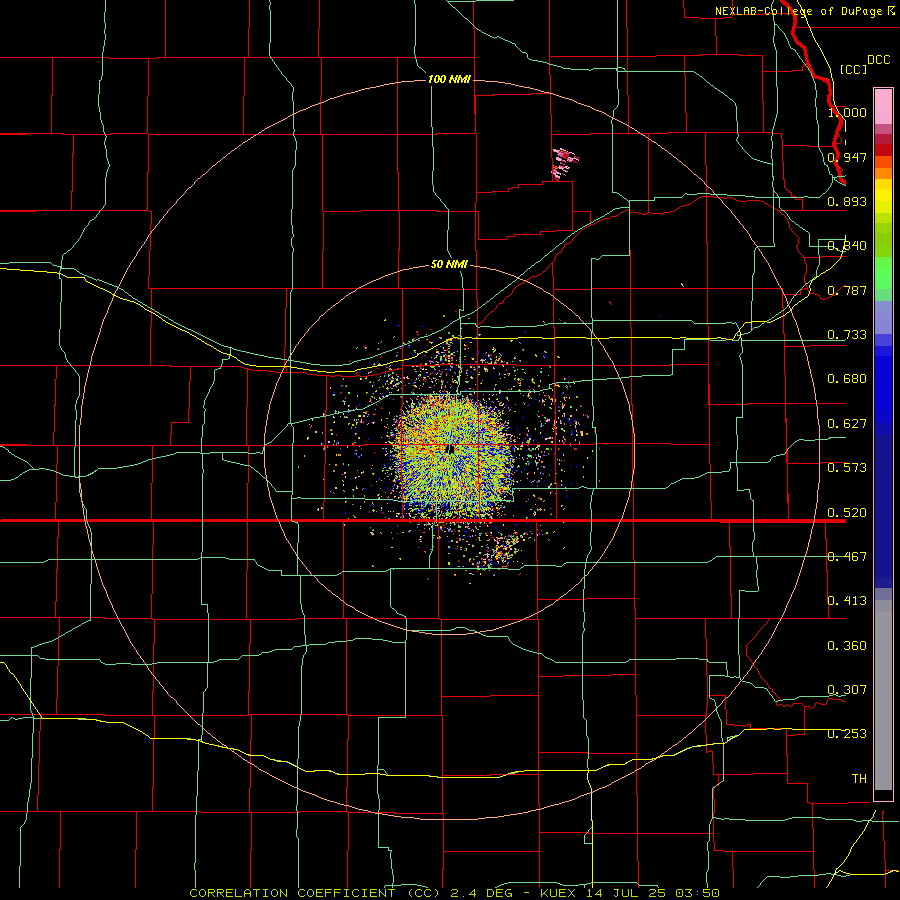
Task: Click the NEXLAB-College of DuPage label
Action: 799,11
